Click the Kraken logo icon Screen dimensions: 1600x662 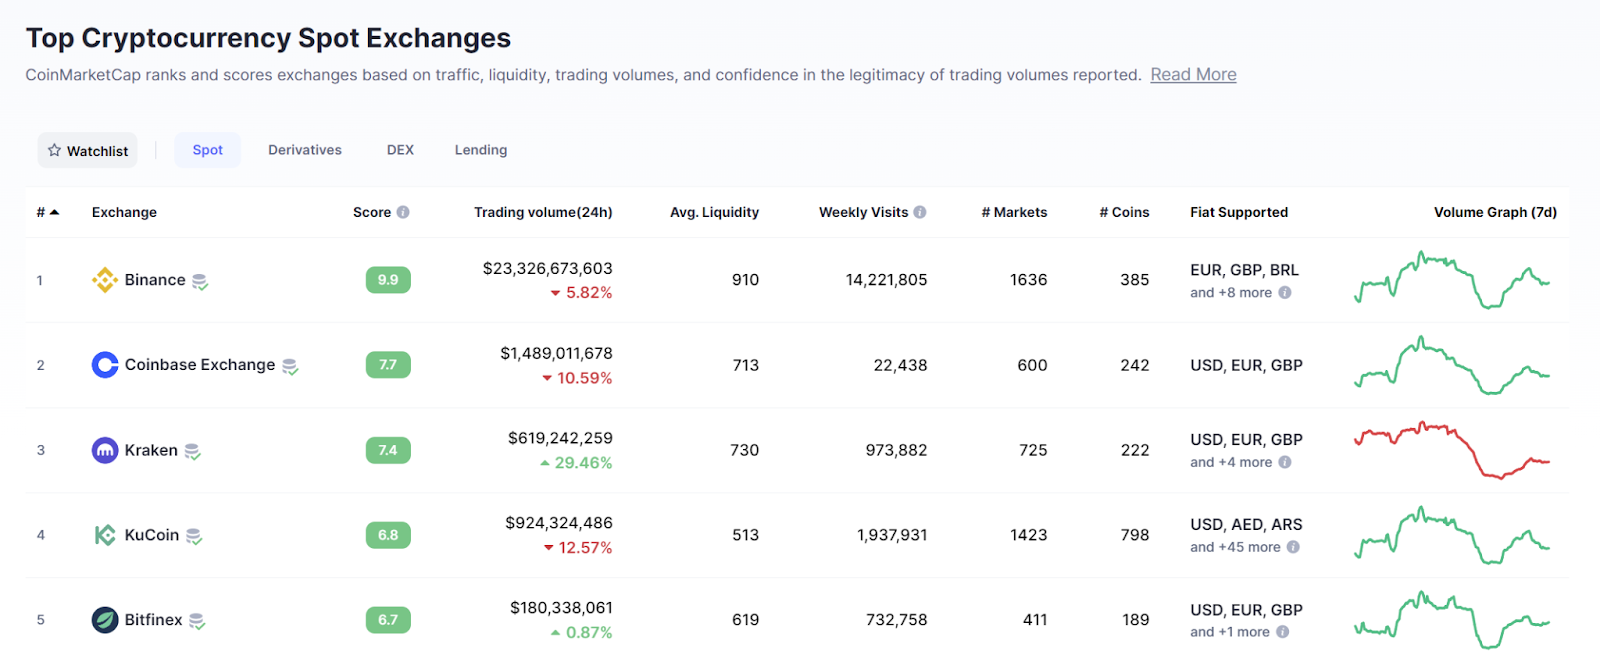coord(104,450)
